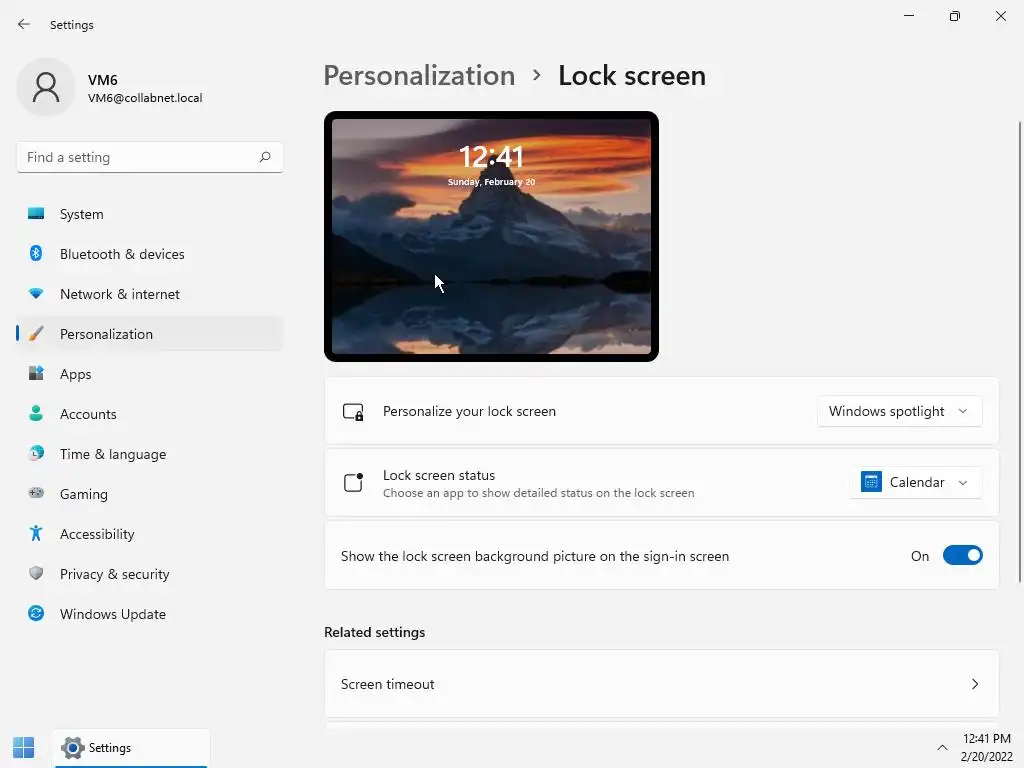This screenshot has height=768, width=1024.
Task: Click the Apps icon in sidebar
Action: tap(36, 374)
